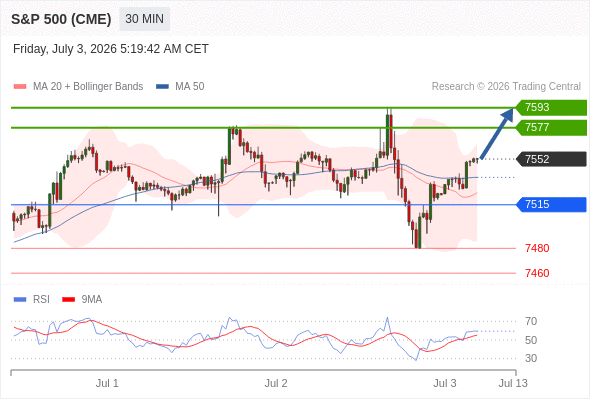Click the red 7480 support value

point(537,248)
